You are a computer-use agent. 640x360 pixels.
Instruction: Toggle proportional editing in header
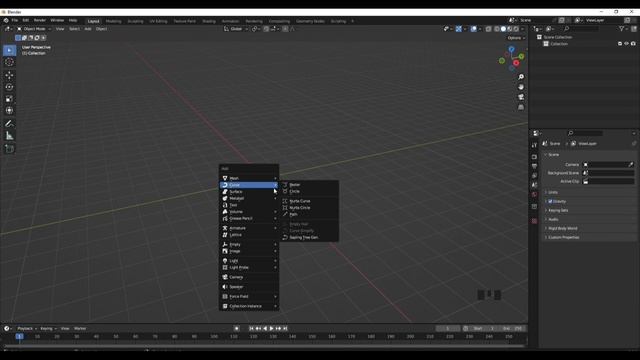coord(285,29)
